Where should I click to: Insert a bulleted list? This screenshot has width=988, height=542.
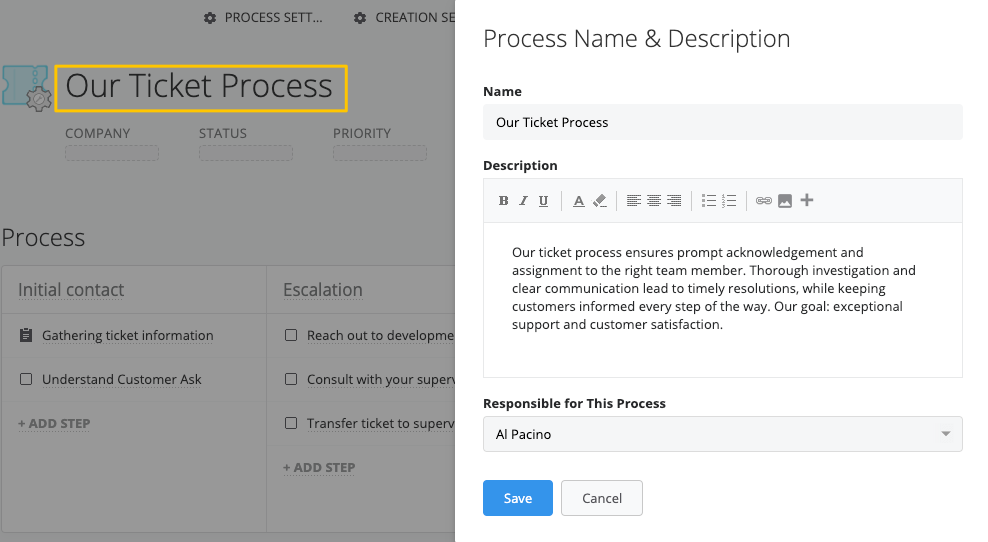click(709, 201)
